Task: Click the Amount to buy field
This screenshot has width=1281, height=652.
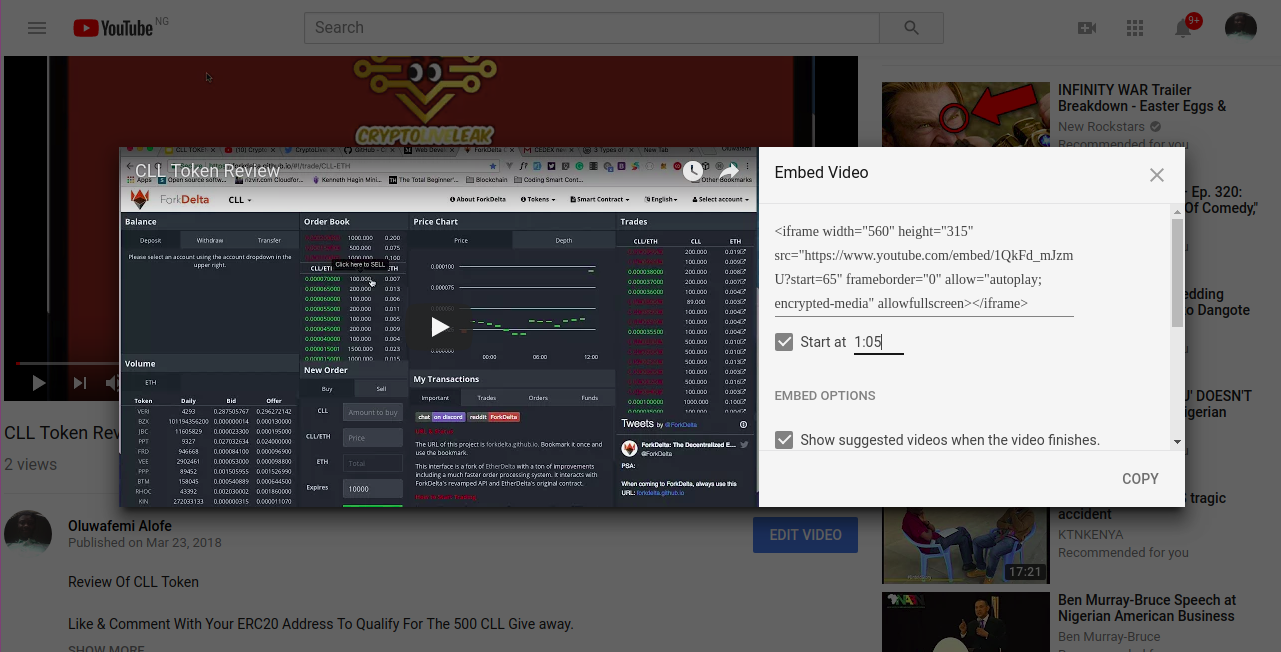Action: point(372,412)
